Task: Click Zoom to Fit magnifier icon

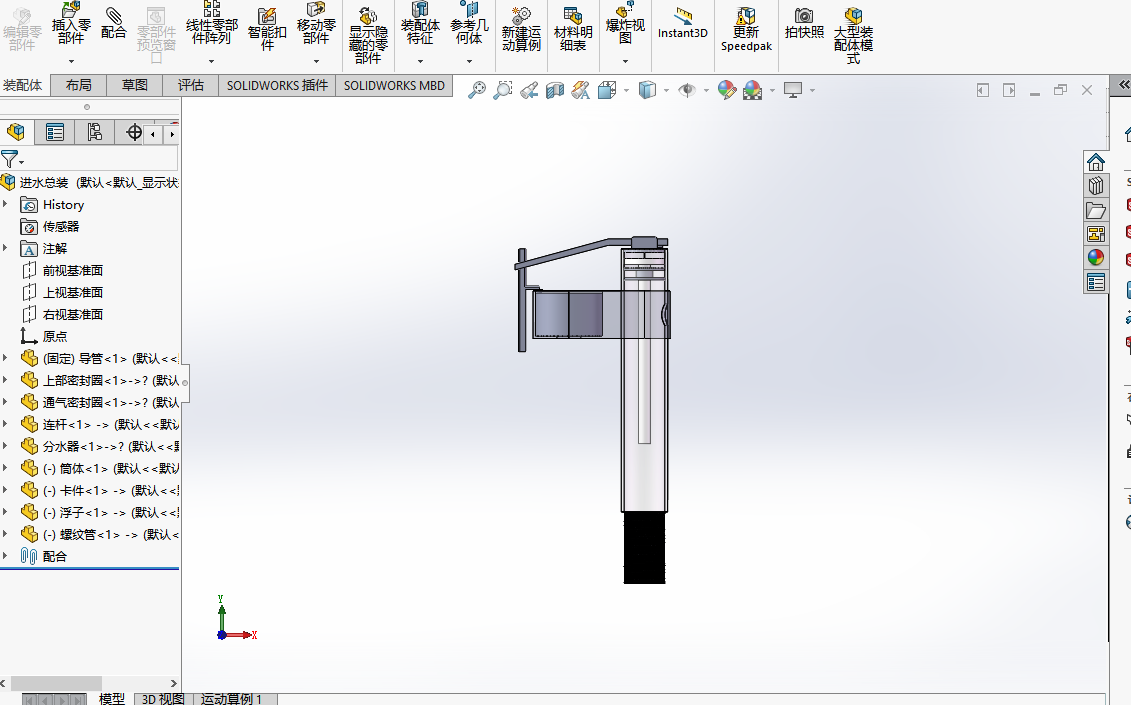Action: pos(476,90)
